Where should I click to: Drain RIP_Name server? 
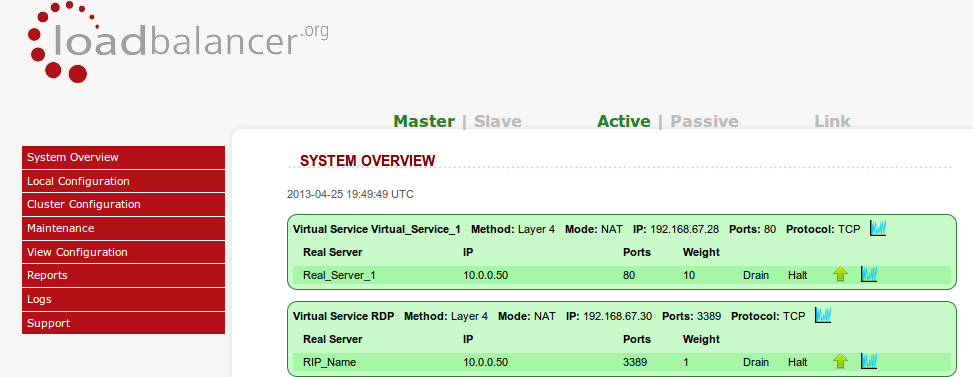pos(756,361)
